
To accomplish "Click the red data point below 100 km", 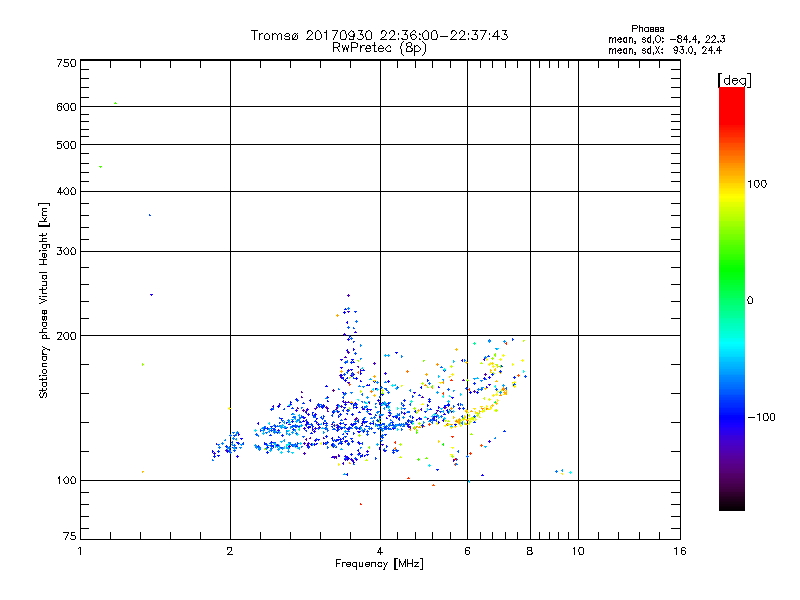I will tap(361, 504).
